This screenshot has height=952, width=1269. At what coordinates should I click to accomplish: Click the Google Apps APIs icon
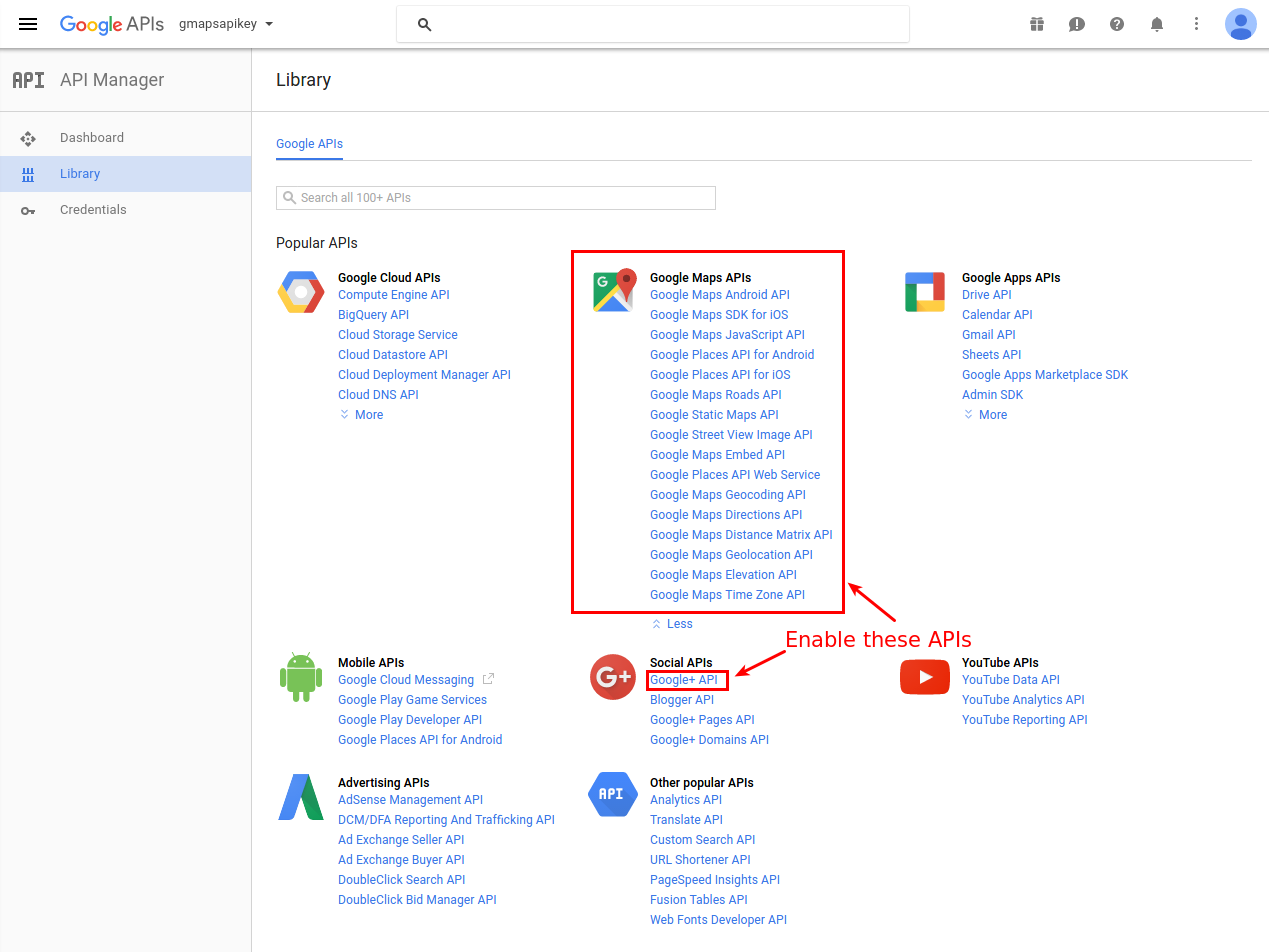[925, 291]
